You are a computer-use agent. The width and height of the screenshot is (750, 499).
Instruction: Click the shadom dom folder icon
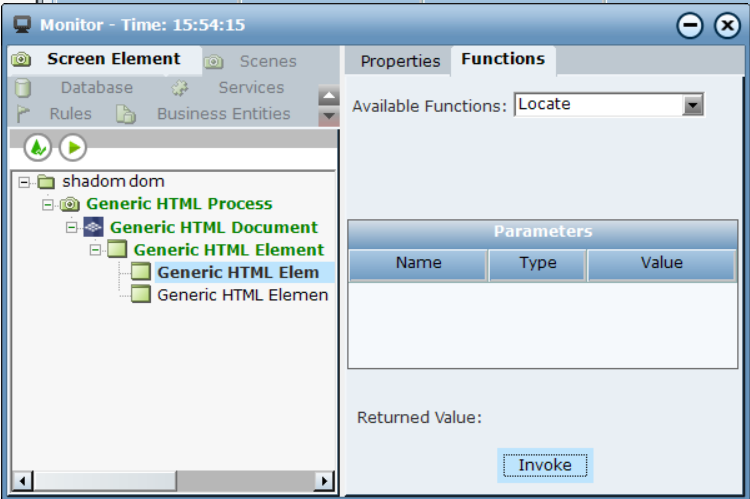coord(46,182)
